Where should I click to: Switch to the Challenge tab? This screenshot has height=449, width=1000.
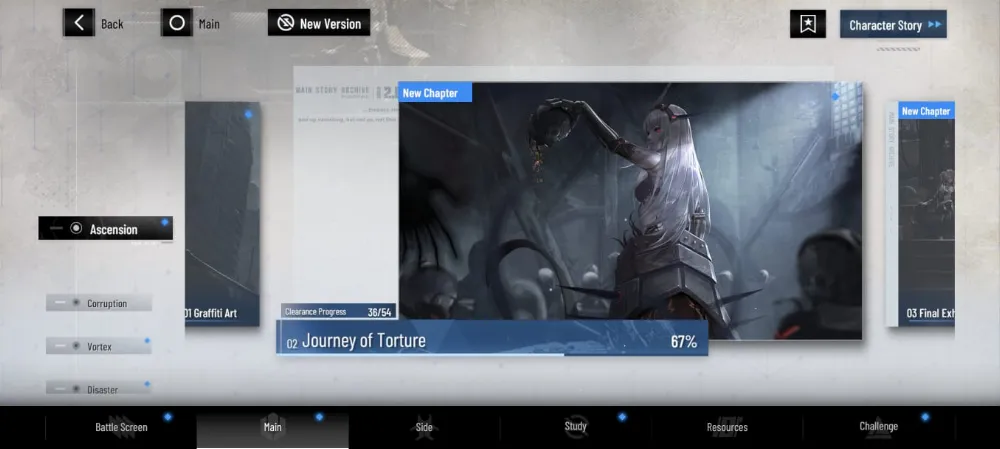[x=878, y=427]
